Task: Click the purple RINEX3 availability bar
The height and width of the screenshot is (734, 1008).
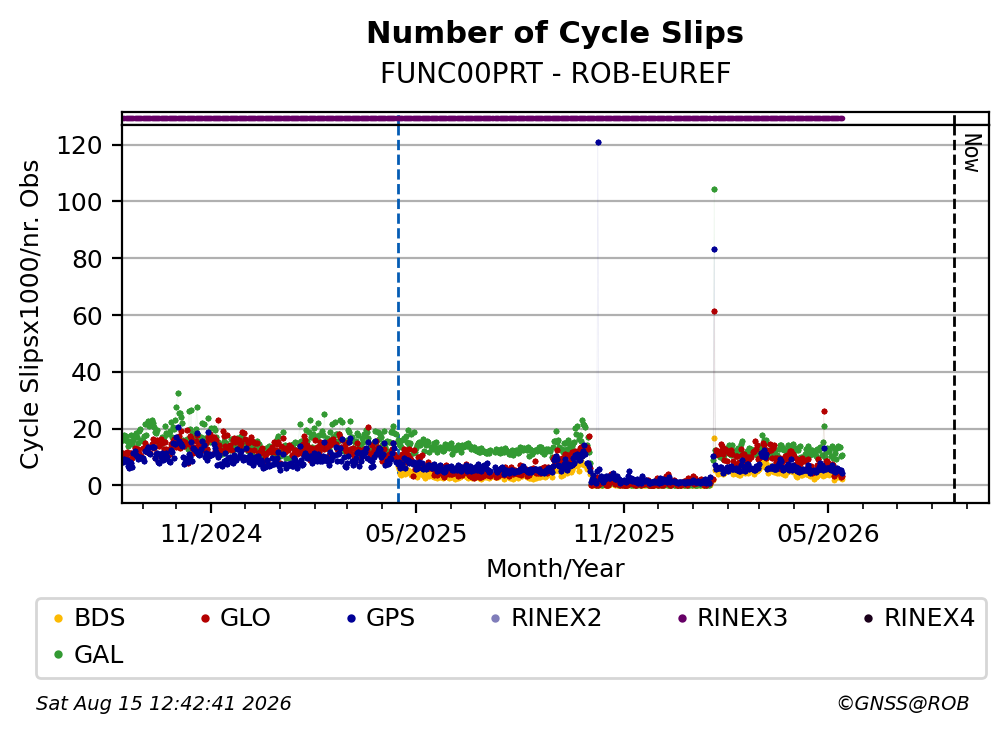Action: coord(483,118)
